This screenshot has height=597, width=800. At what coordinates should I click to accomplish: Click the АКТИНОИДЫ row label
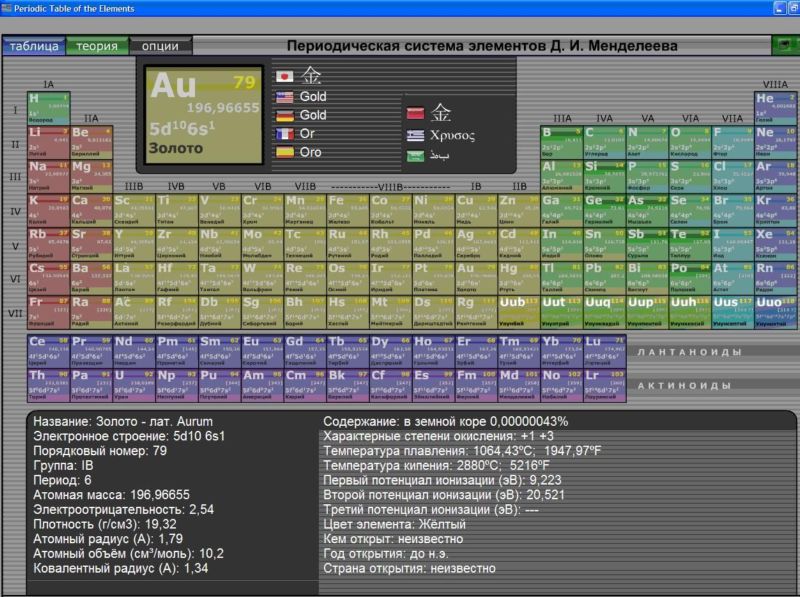pos(685,386)
